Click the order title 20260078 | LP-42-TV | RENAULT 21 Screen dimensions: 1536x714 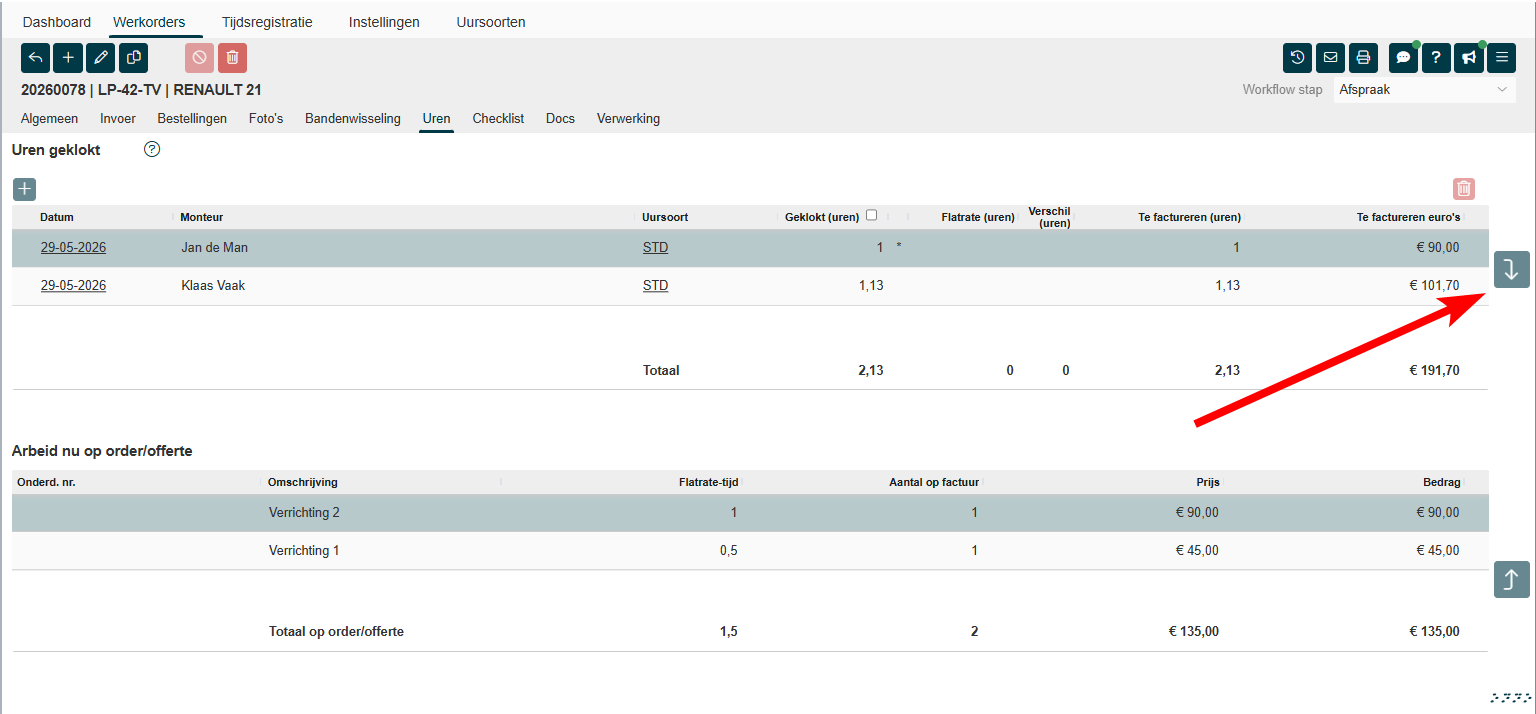(x=141, y=90)
